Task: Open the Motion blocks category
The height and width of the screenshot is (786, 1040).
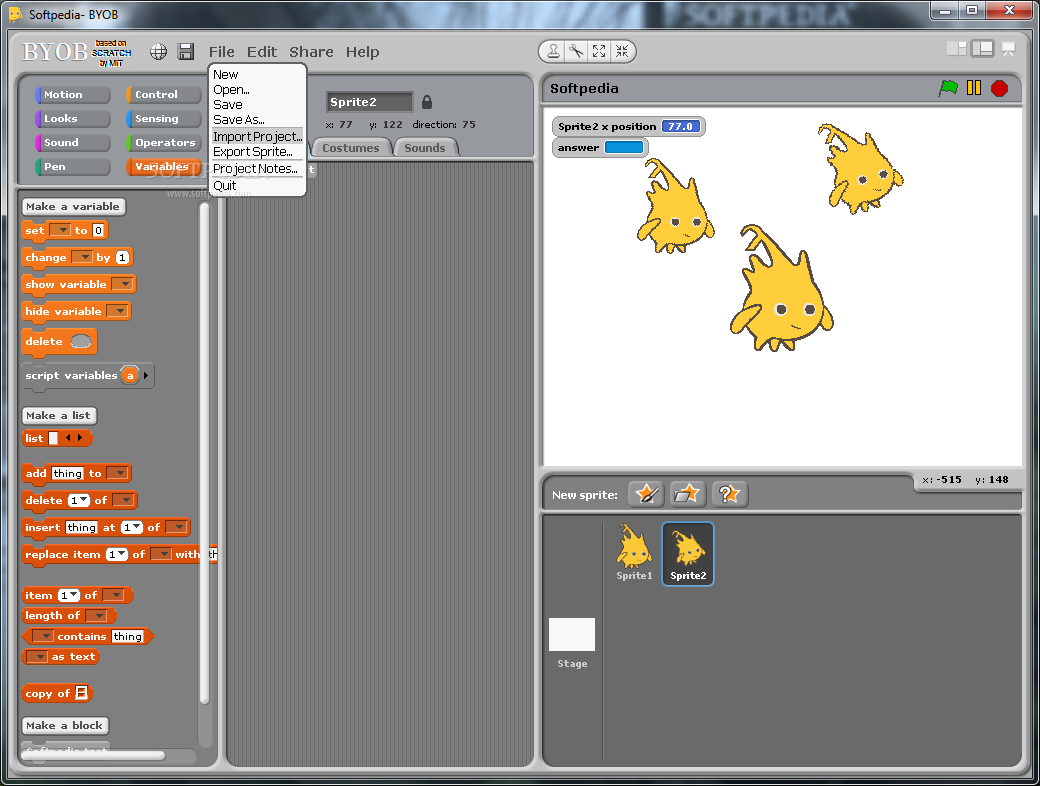Action: click(x=72, y=95)
